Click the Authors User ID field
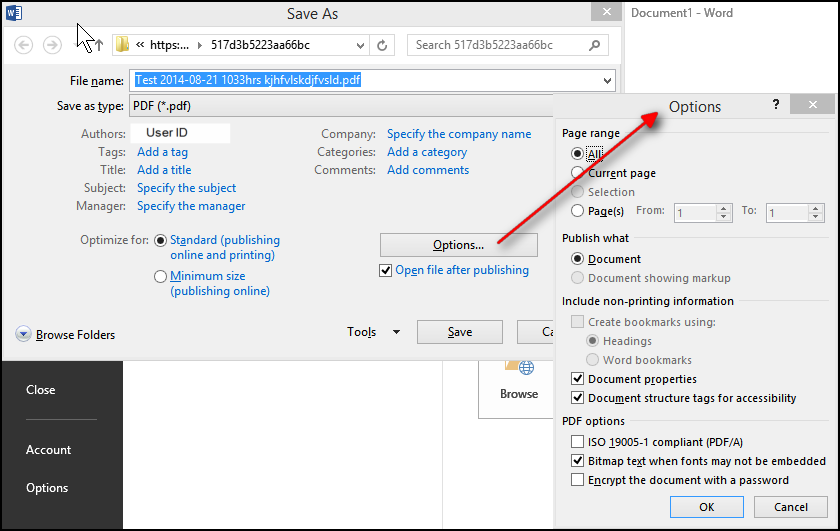 tap(181, 133)
